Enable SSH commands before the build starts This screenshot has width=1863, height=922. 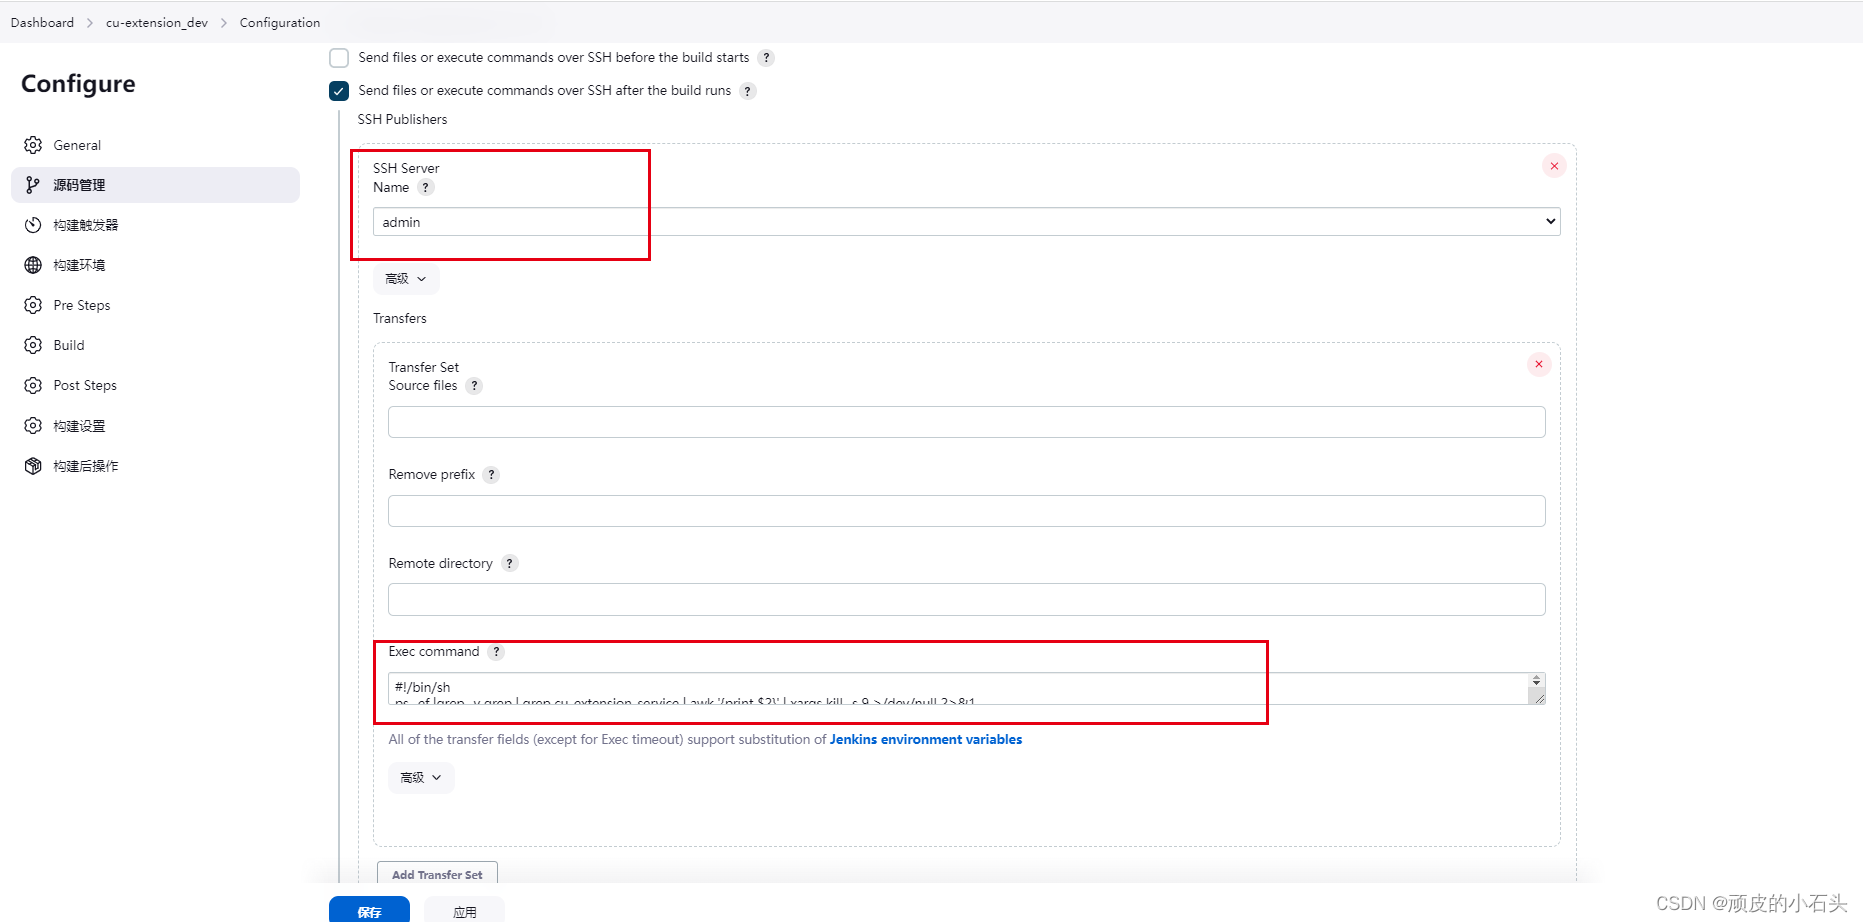(339, 58)
